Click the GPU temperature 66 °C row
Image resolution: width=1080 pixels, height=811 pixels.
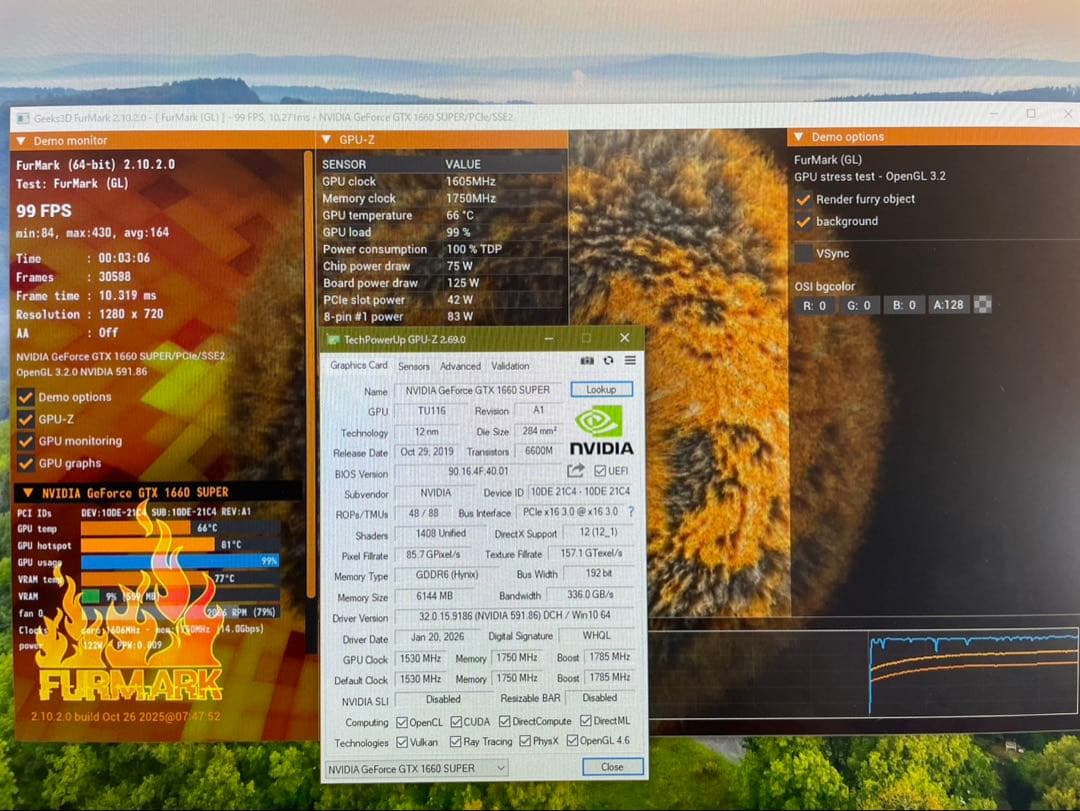[x=443, y=215]
